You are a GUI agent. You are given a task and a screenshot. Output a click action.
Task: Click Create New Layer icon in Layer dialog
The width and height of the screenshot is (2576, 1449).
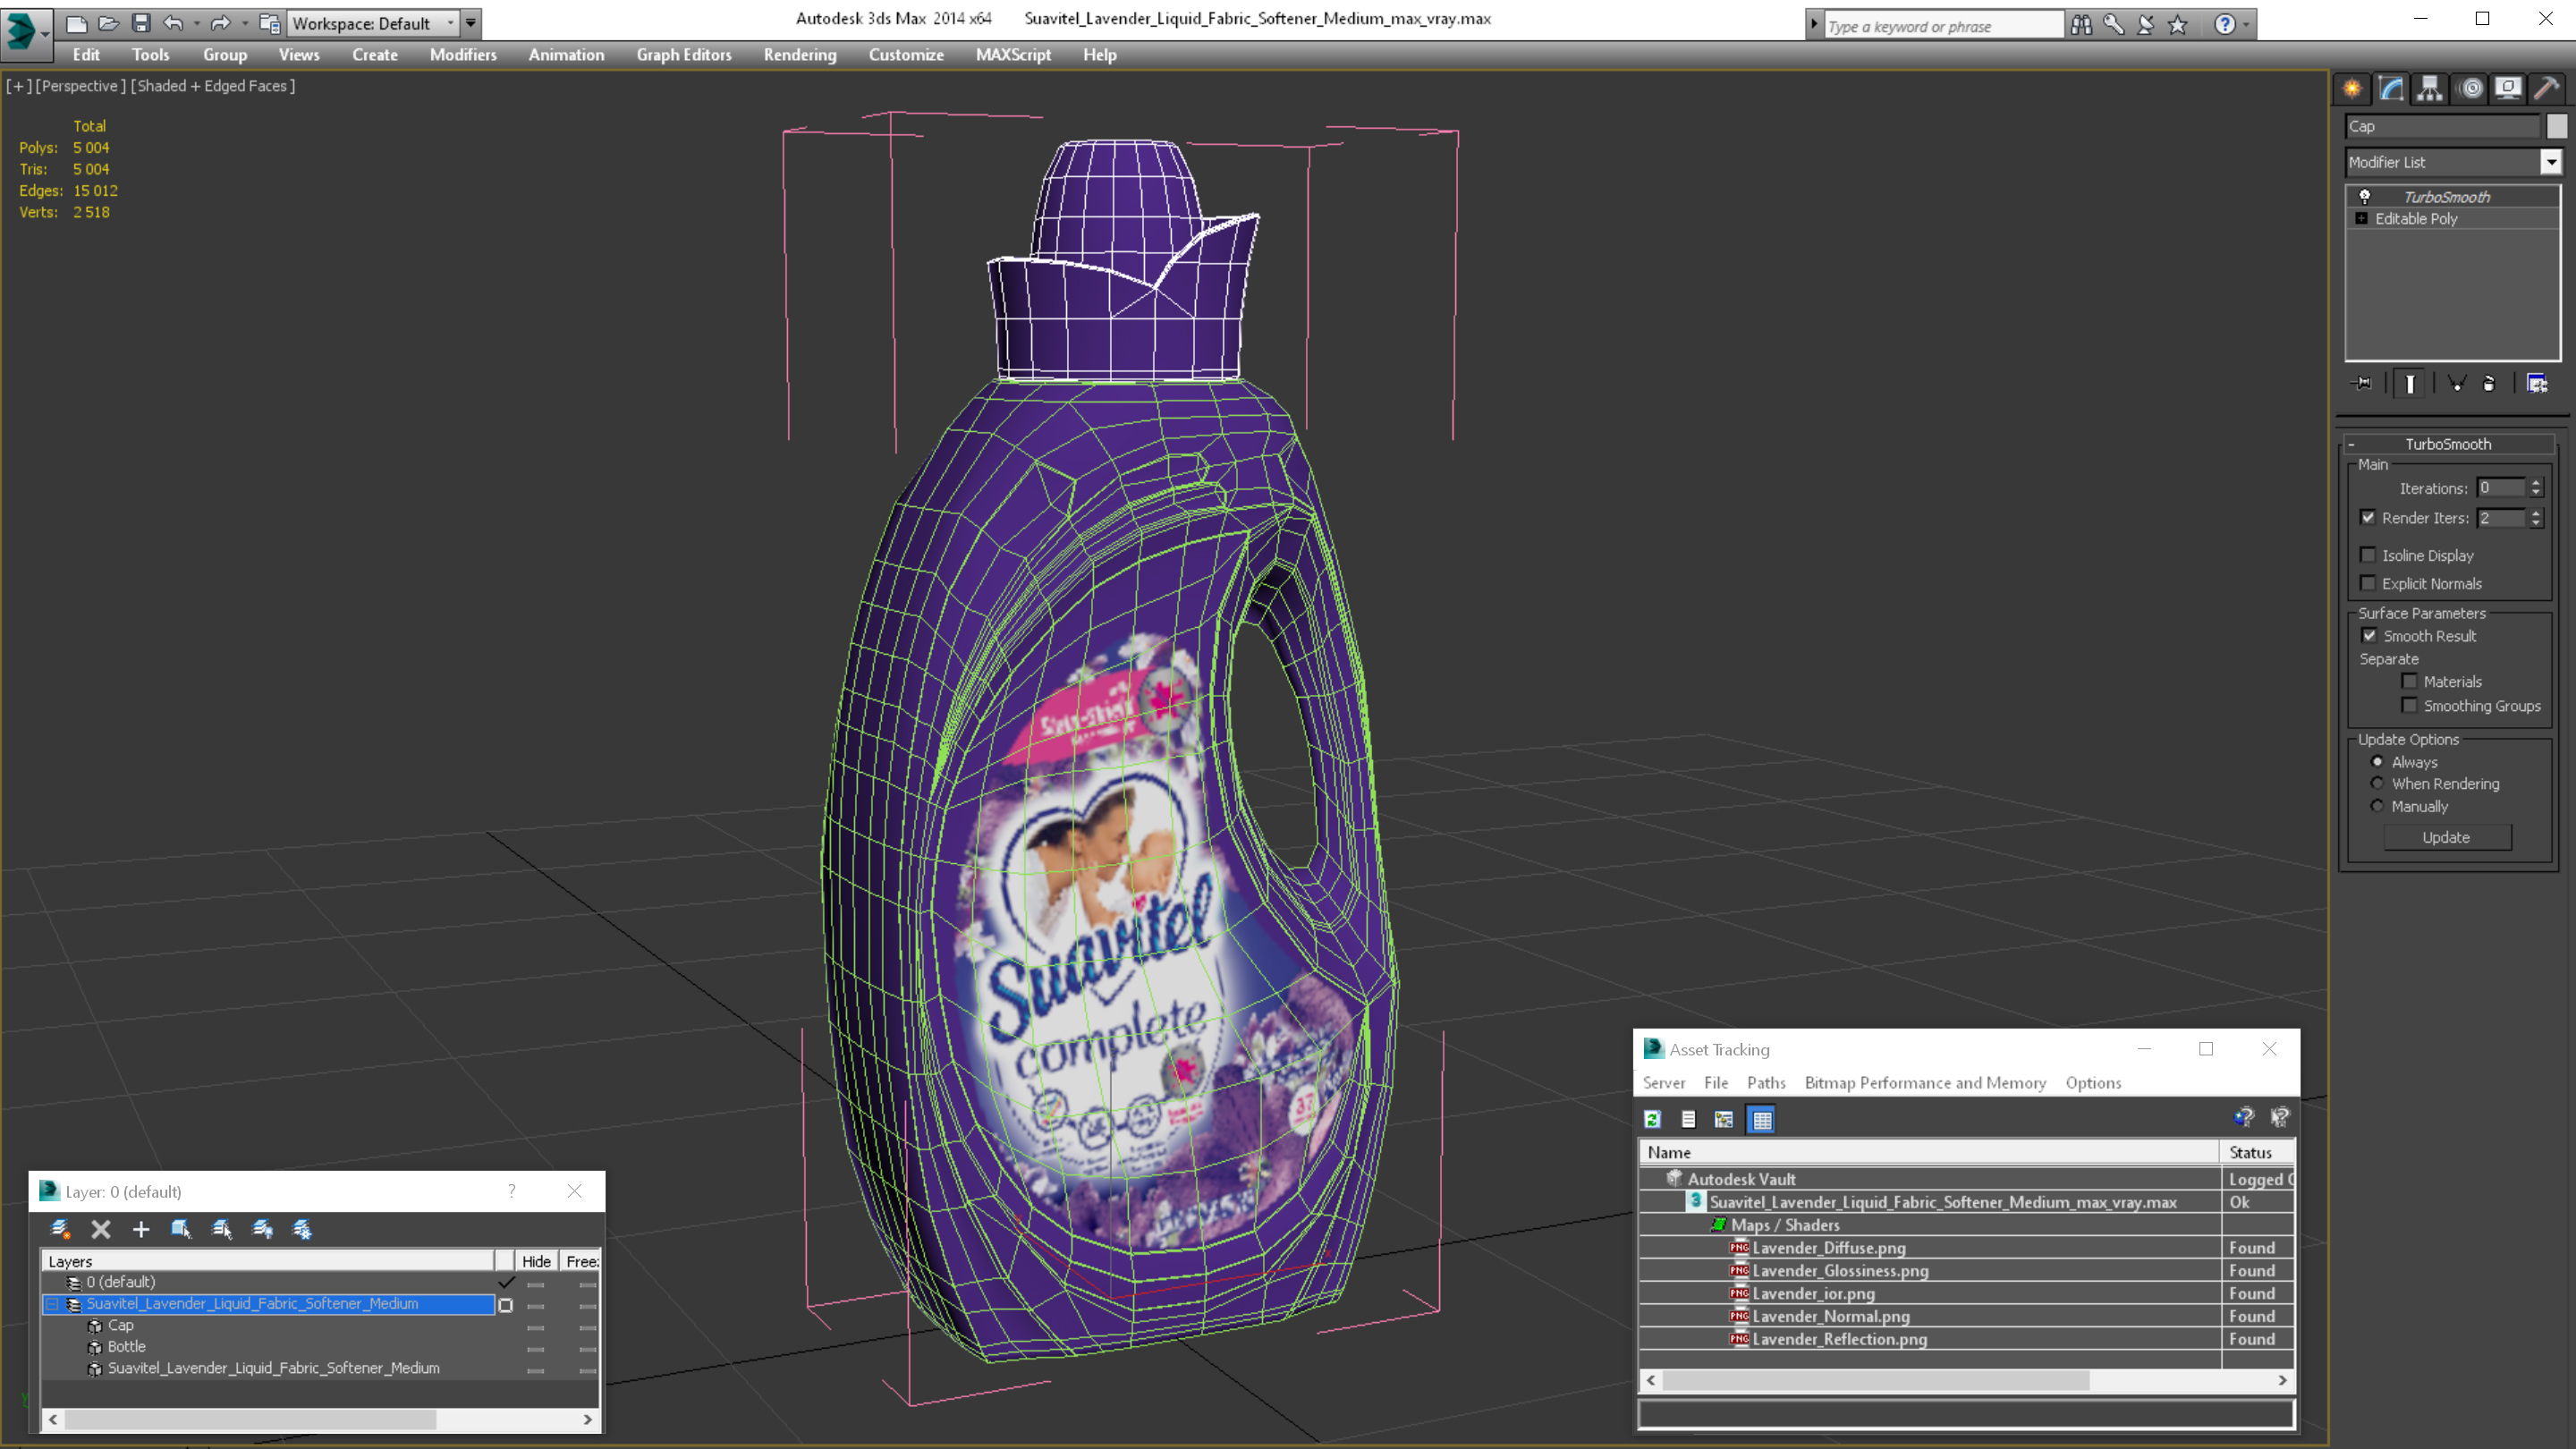point(60,1229)
